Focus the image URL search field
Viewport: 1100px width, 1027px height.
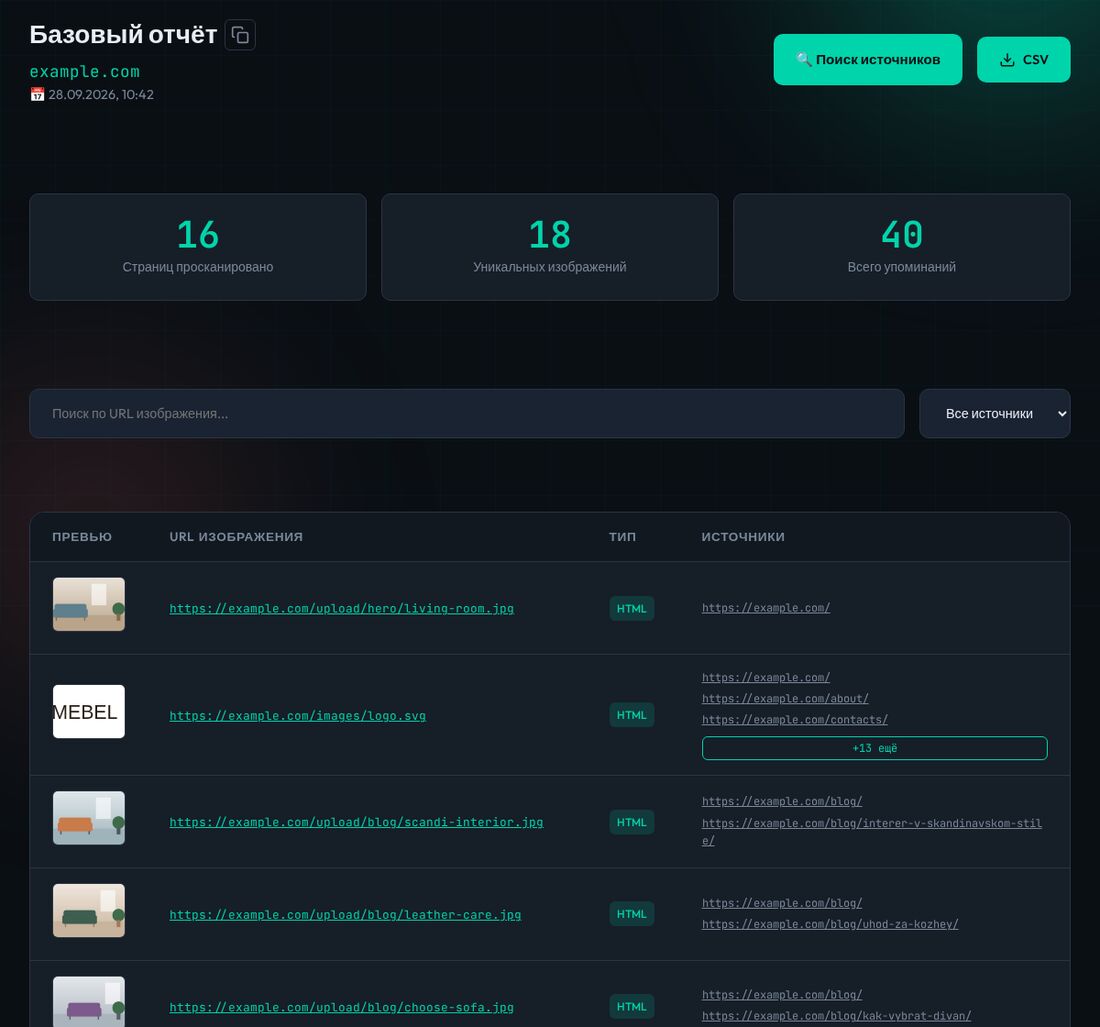(467, 414)
